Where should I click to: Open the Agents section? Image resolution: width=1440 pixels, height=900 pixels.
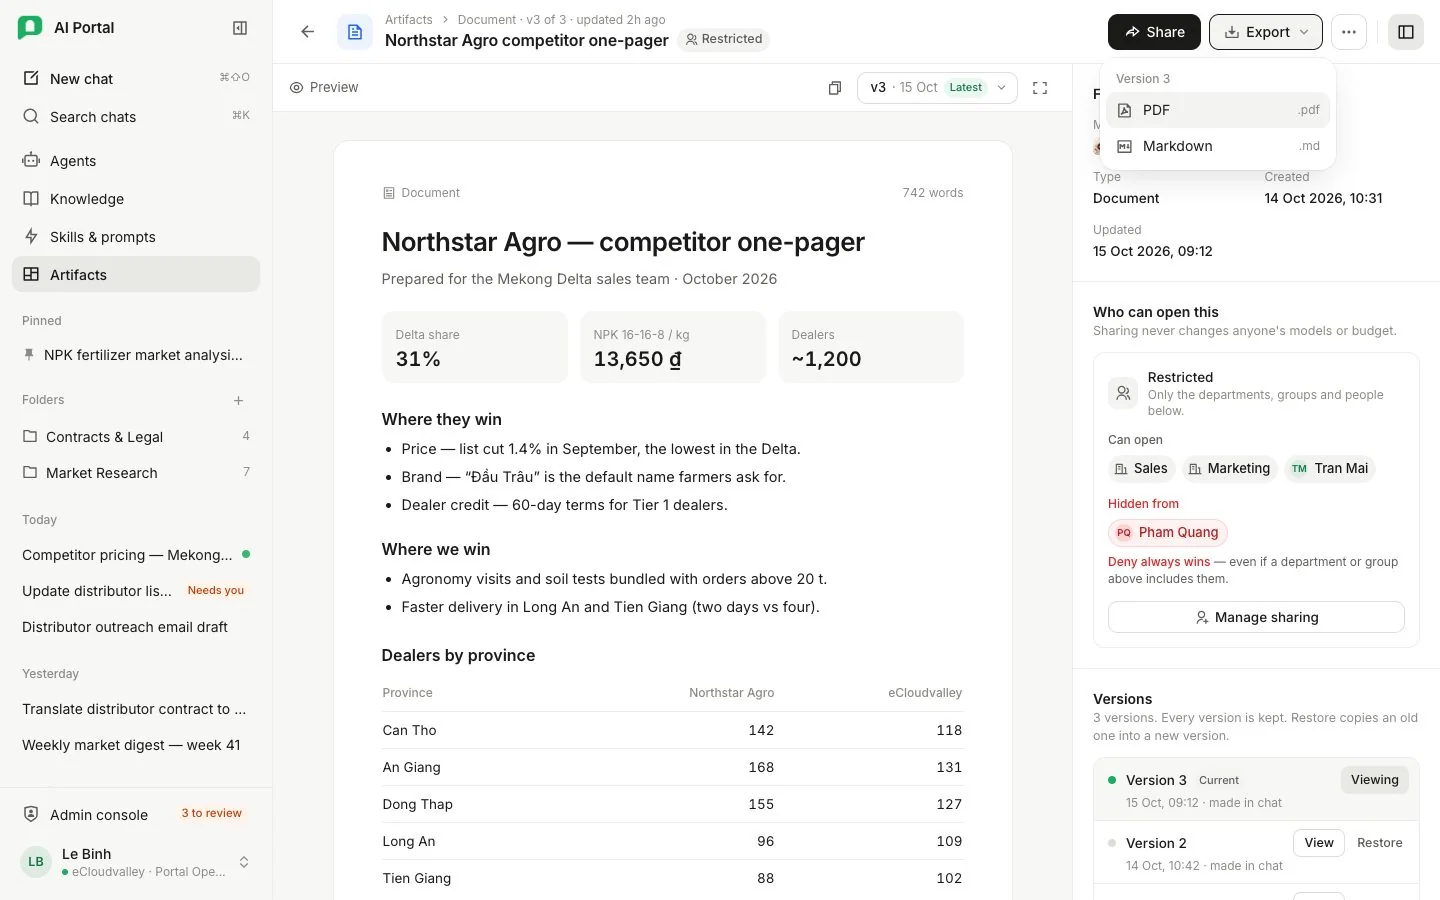[136, 160]
